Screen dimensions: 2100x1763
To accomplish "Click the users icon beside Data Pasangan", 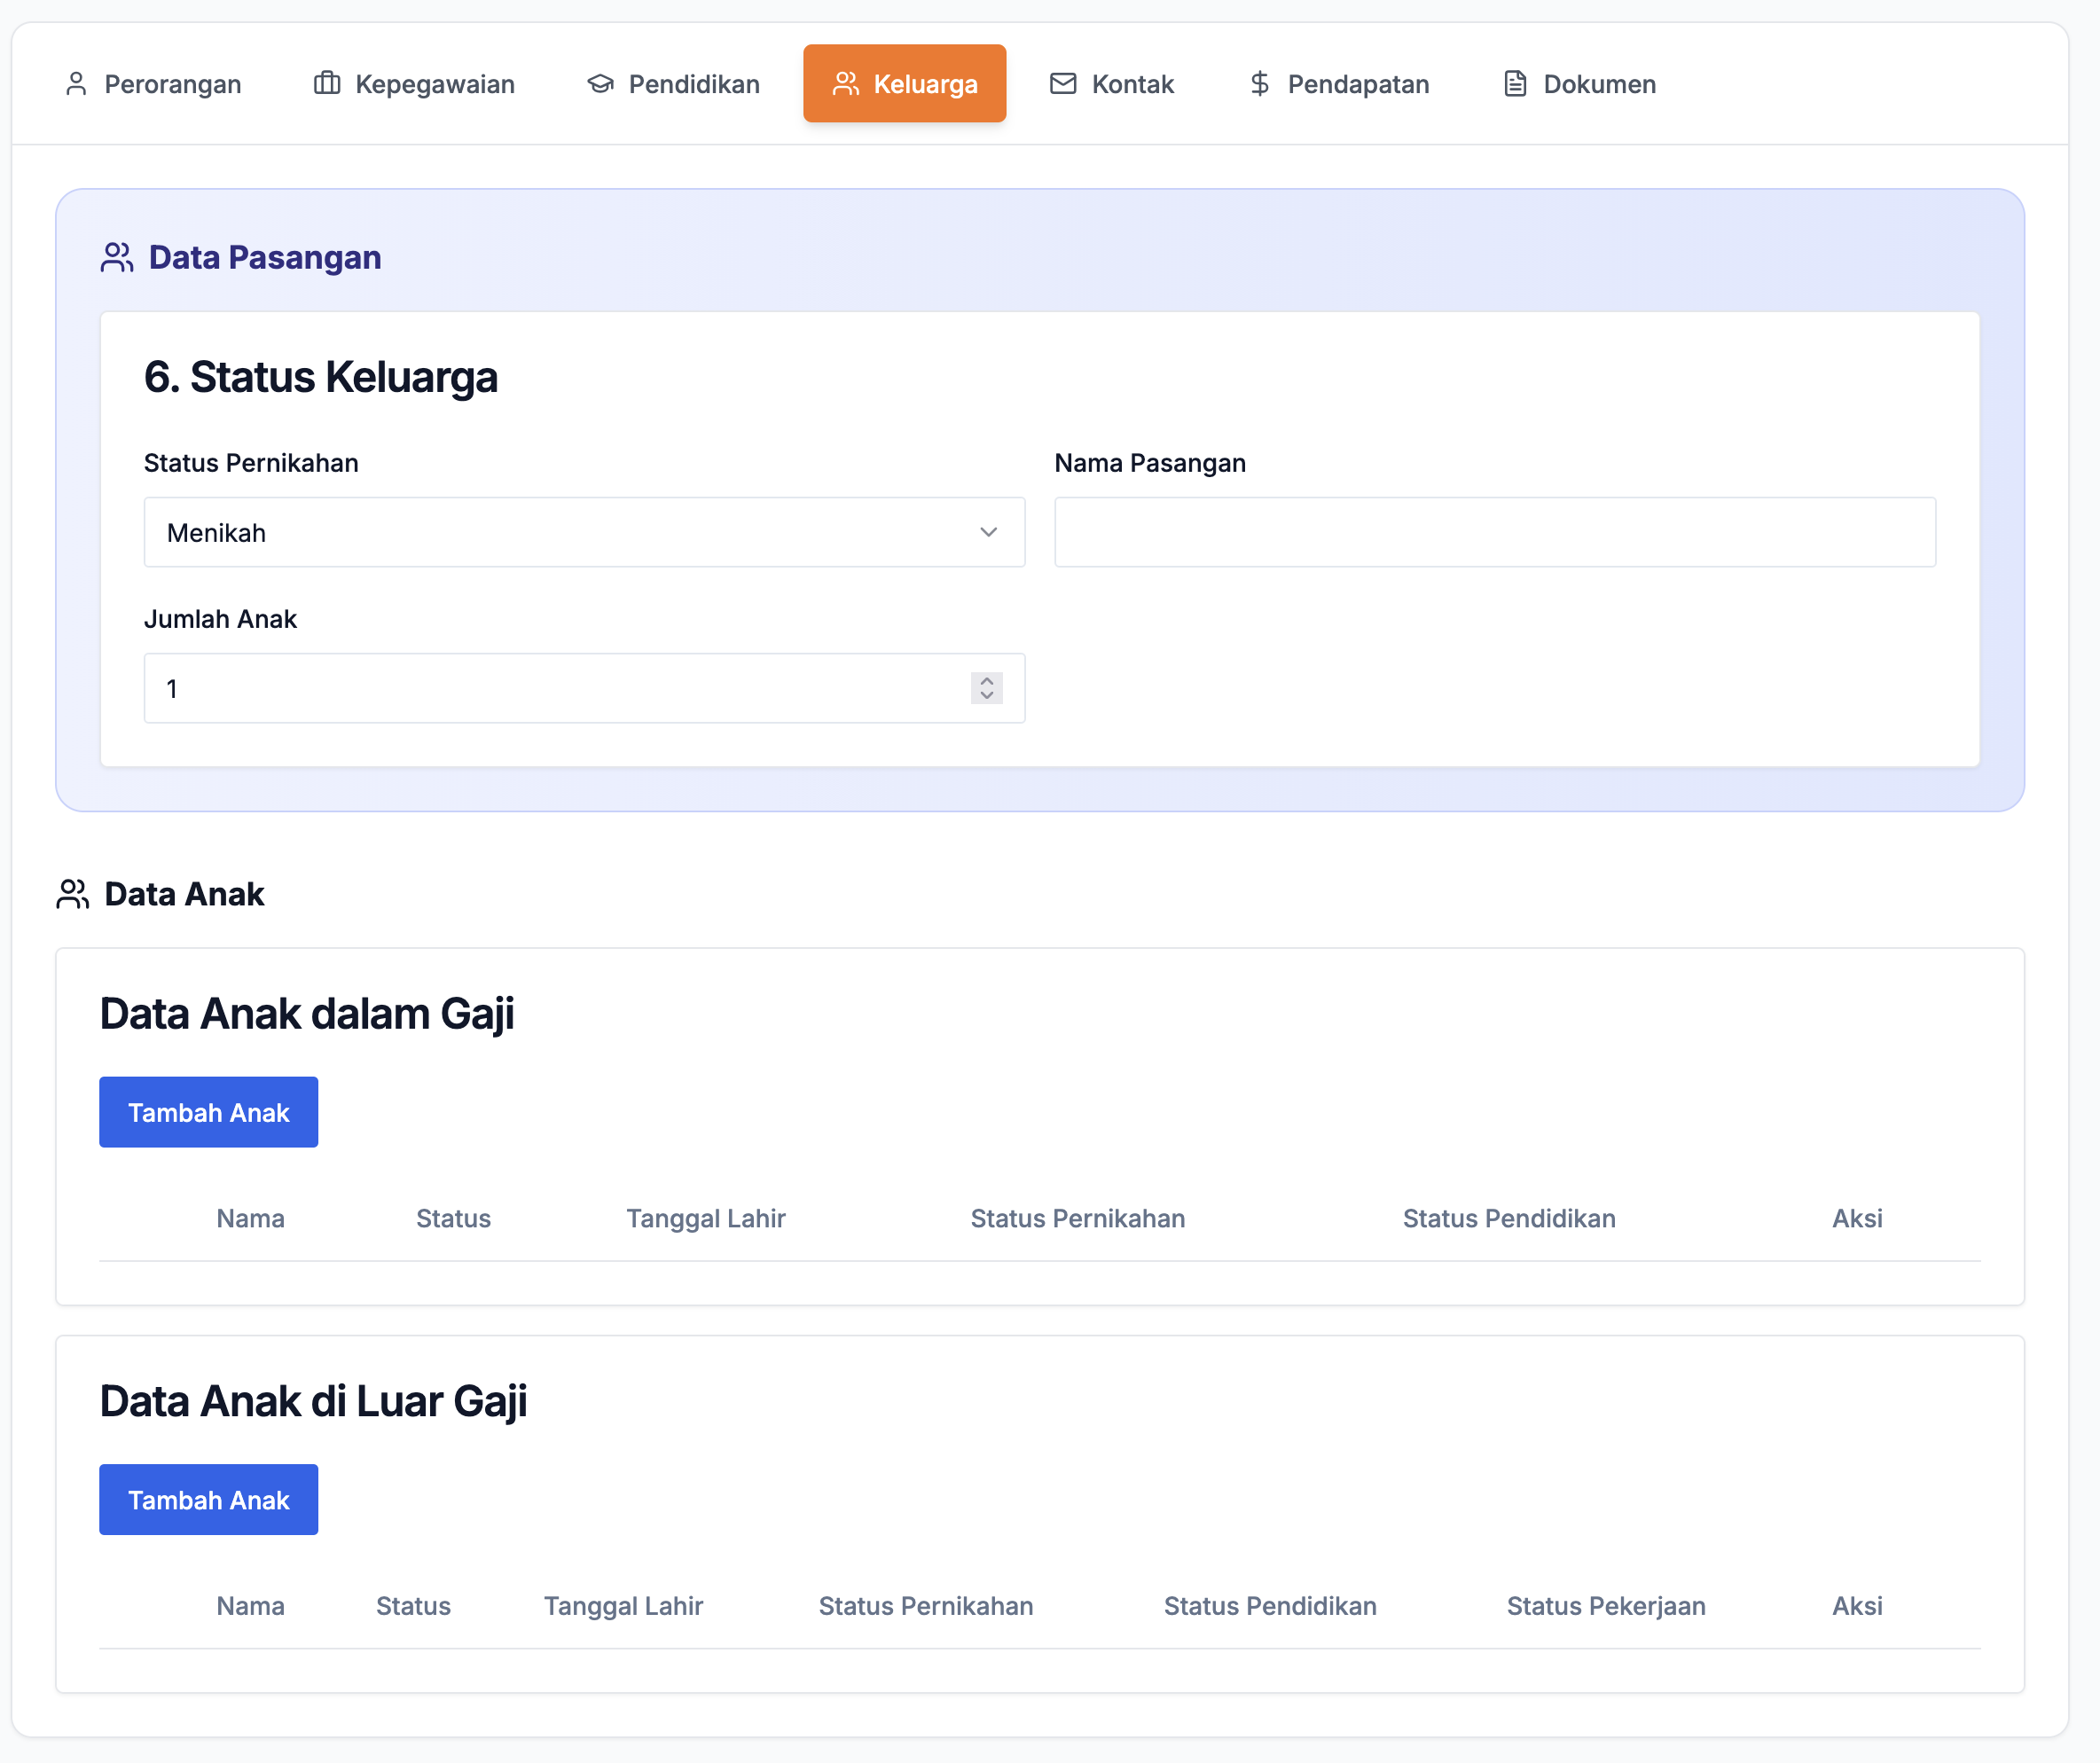I will point(117,258).
